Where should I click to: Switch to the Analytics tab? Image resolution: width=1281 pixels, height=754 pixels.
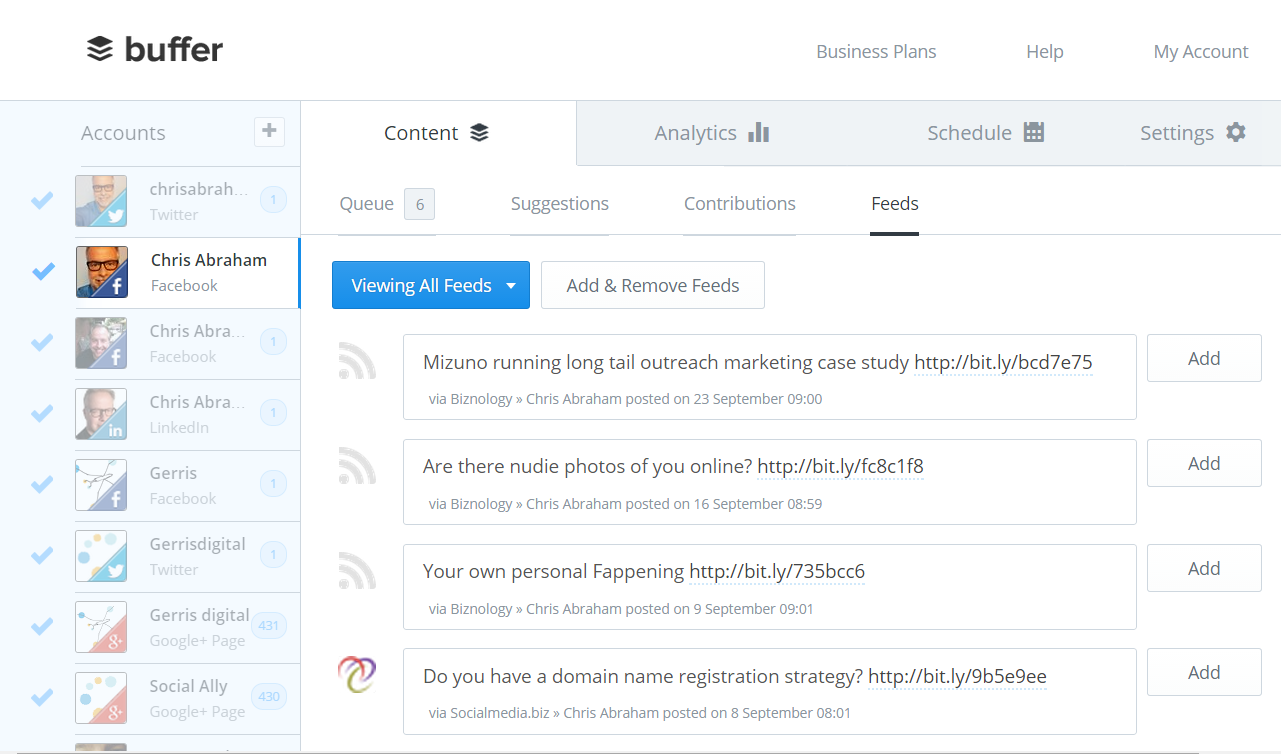[711, 133]
